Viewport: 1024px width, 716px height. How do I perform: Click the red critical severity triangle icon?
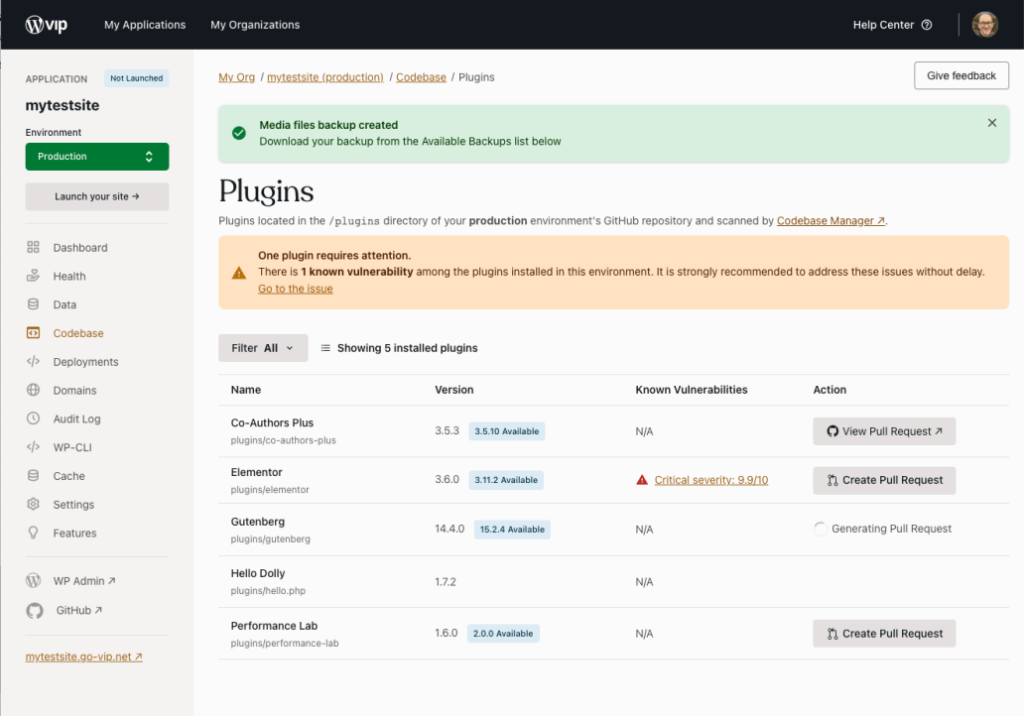642,480
